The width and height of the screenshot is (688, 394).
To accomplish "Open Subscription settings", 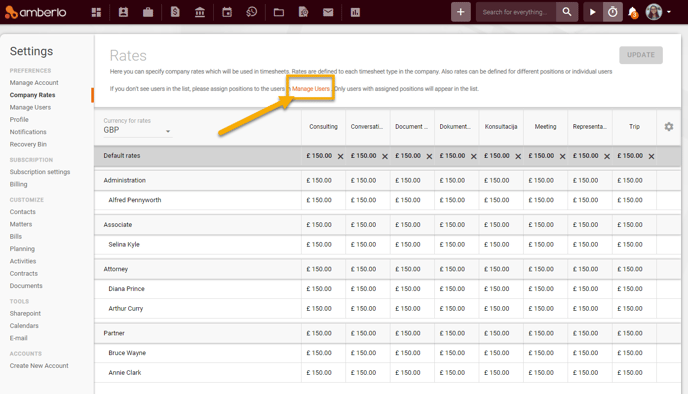I will point(40,172).
